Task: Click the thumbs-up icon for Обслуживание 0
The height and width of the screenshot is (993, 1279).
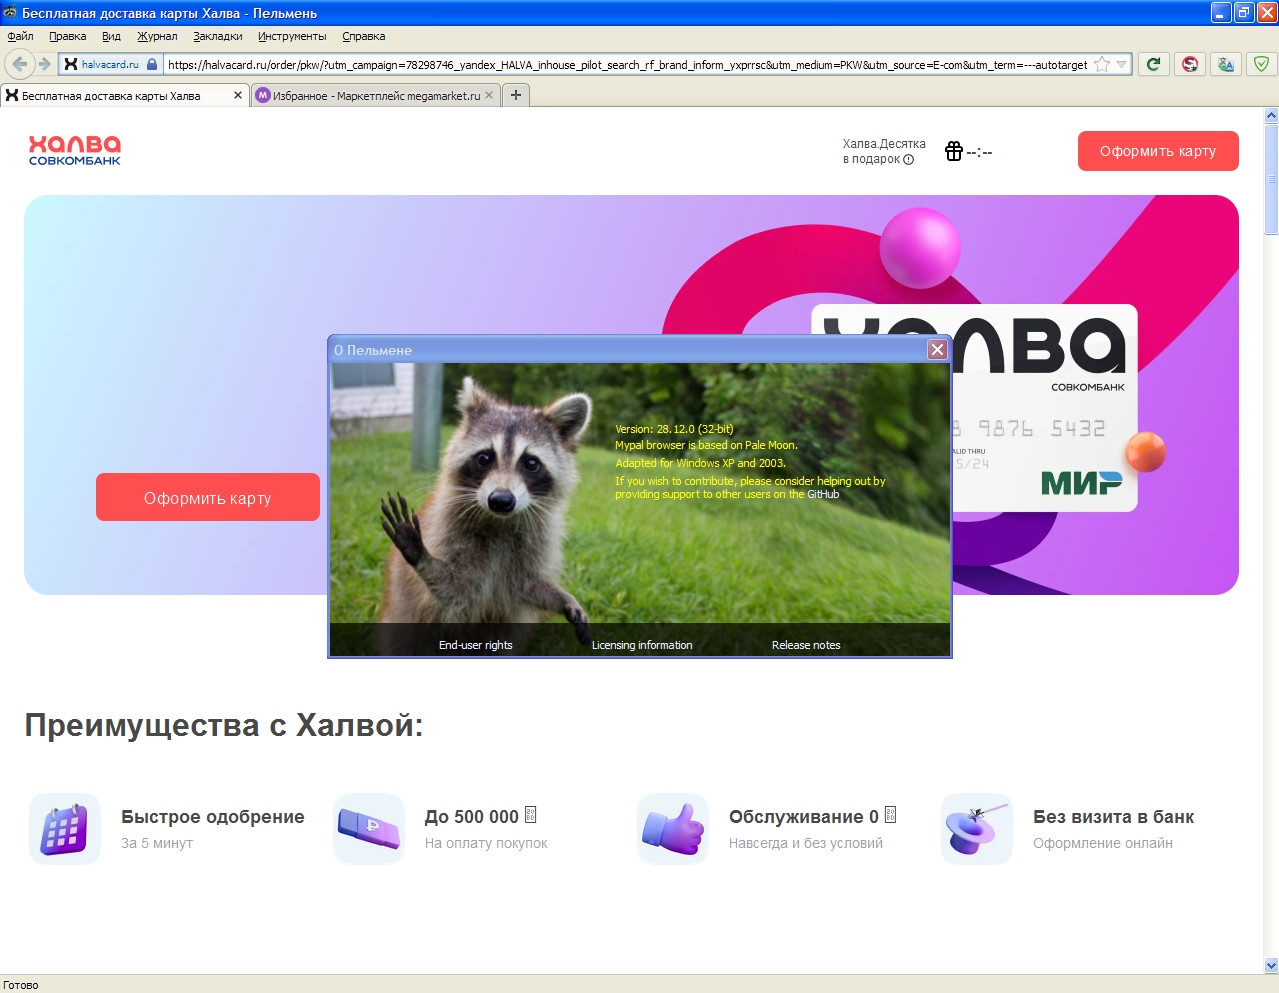Action: tap(673, 829)
